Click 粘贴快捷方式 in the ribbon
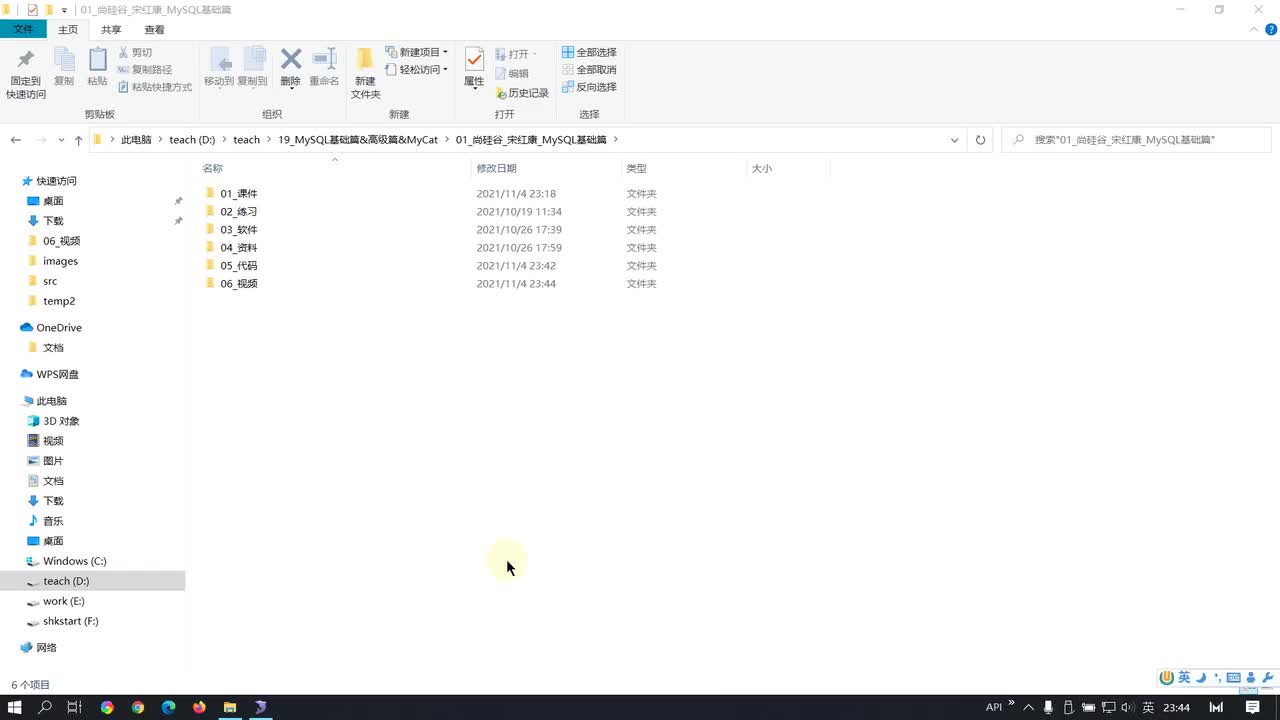The width and height of the screenshot is (1280, 720). click(x=155, y=87)
